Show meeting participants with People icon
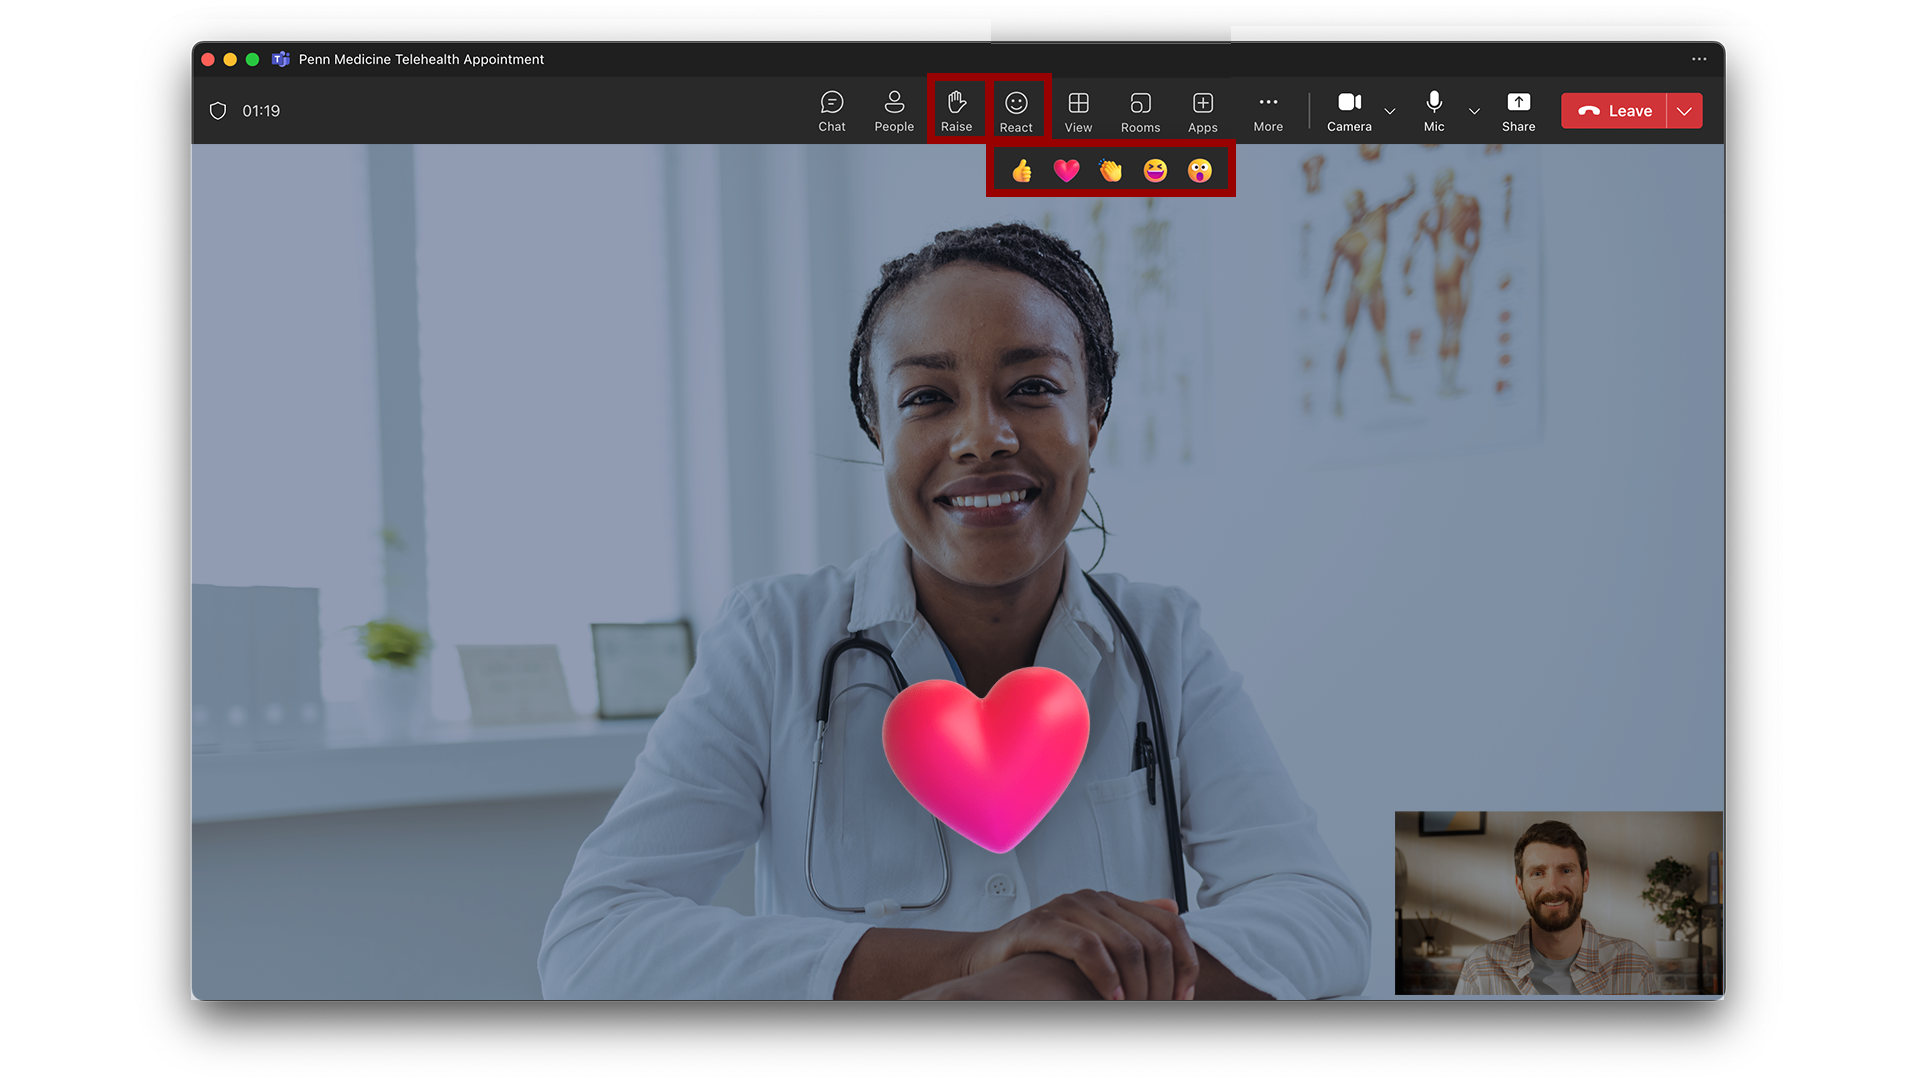Screen dimensions: 1920x1080 pos(893,110)
